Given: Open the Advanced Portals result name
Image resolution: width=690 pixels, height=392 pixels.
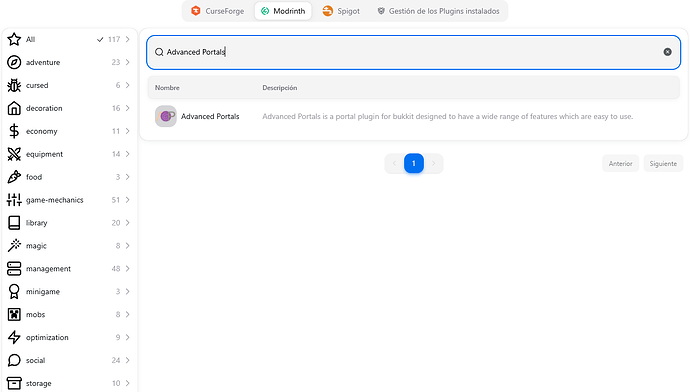Looking at the screenshot, I should pyautogui.click(x=210, y=116).
